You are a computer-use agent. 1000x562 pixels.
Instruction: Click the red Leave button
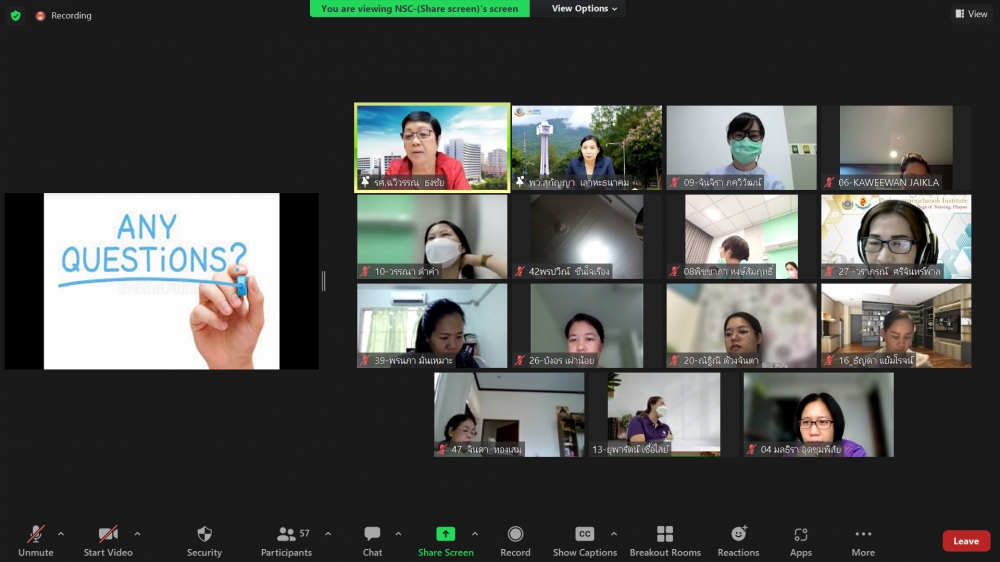(966, 541)
